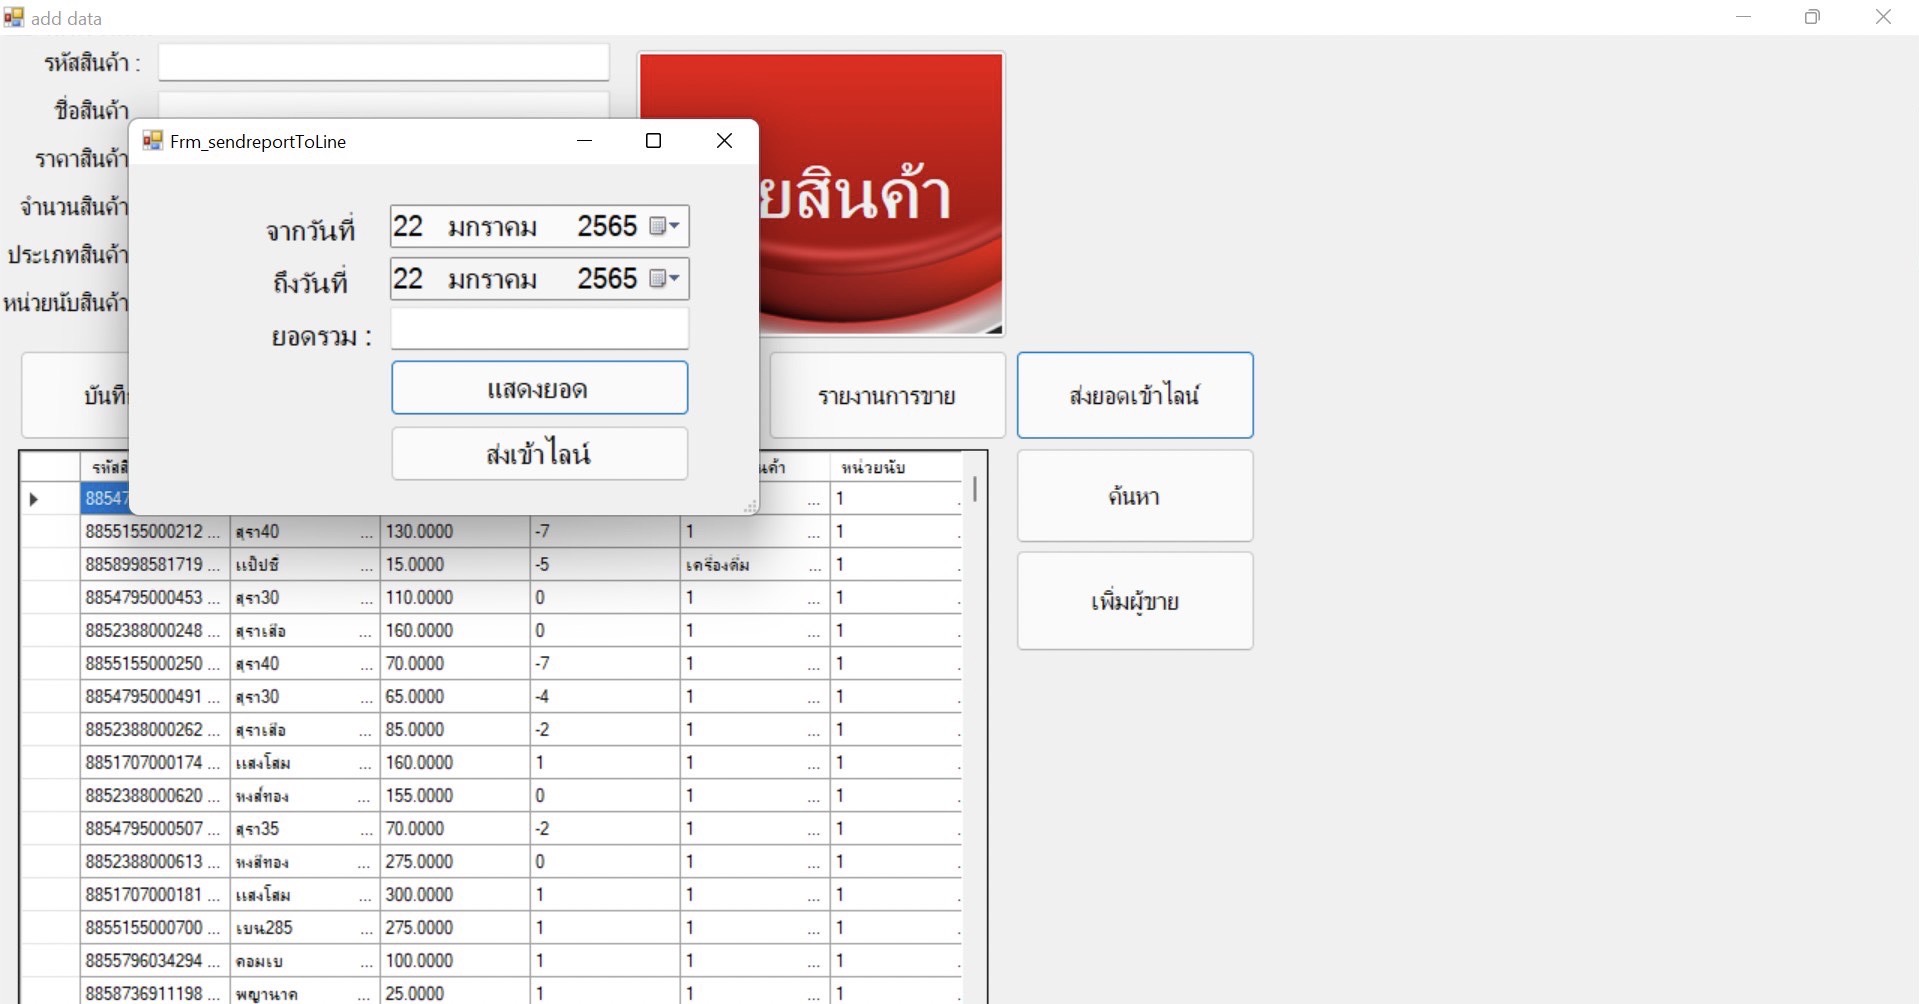Maximize the Frm_sendreportToLine dialog
Screen dimensions: 1919x1004
pyautogui.click(x=653, y=141)
